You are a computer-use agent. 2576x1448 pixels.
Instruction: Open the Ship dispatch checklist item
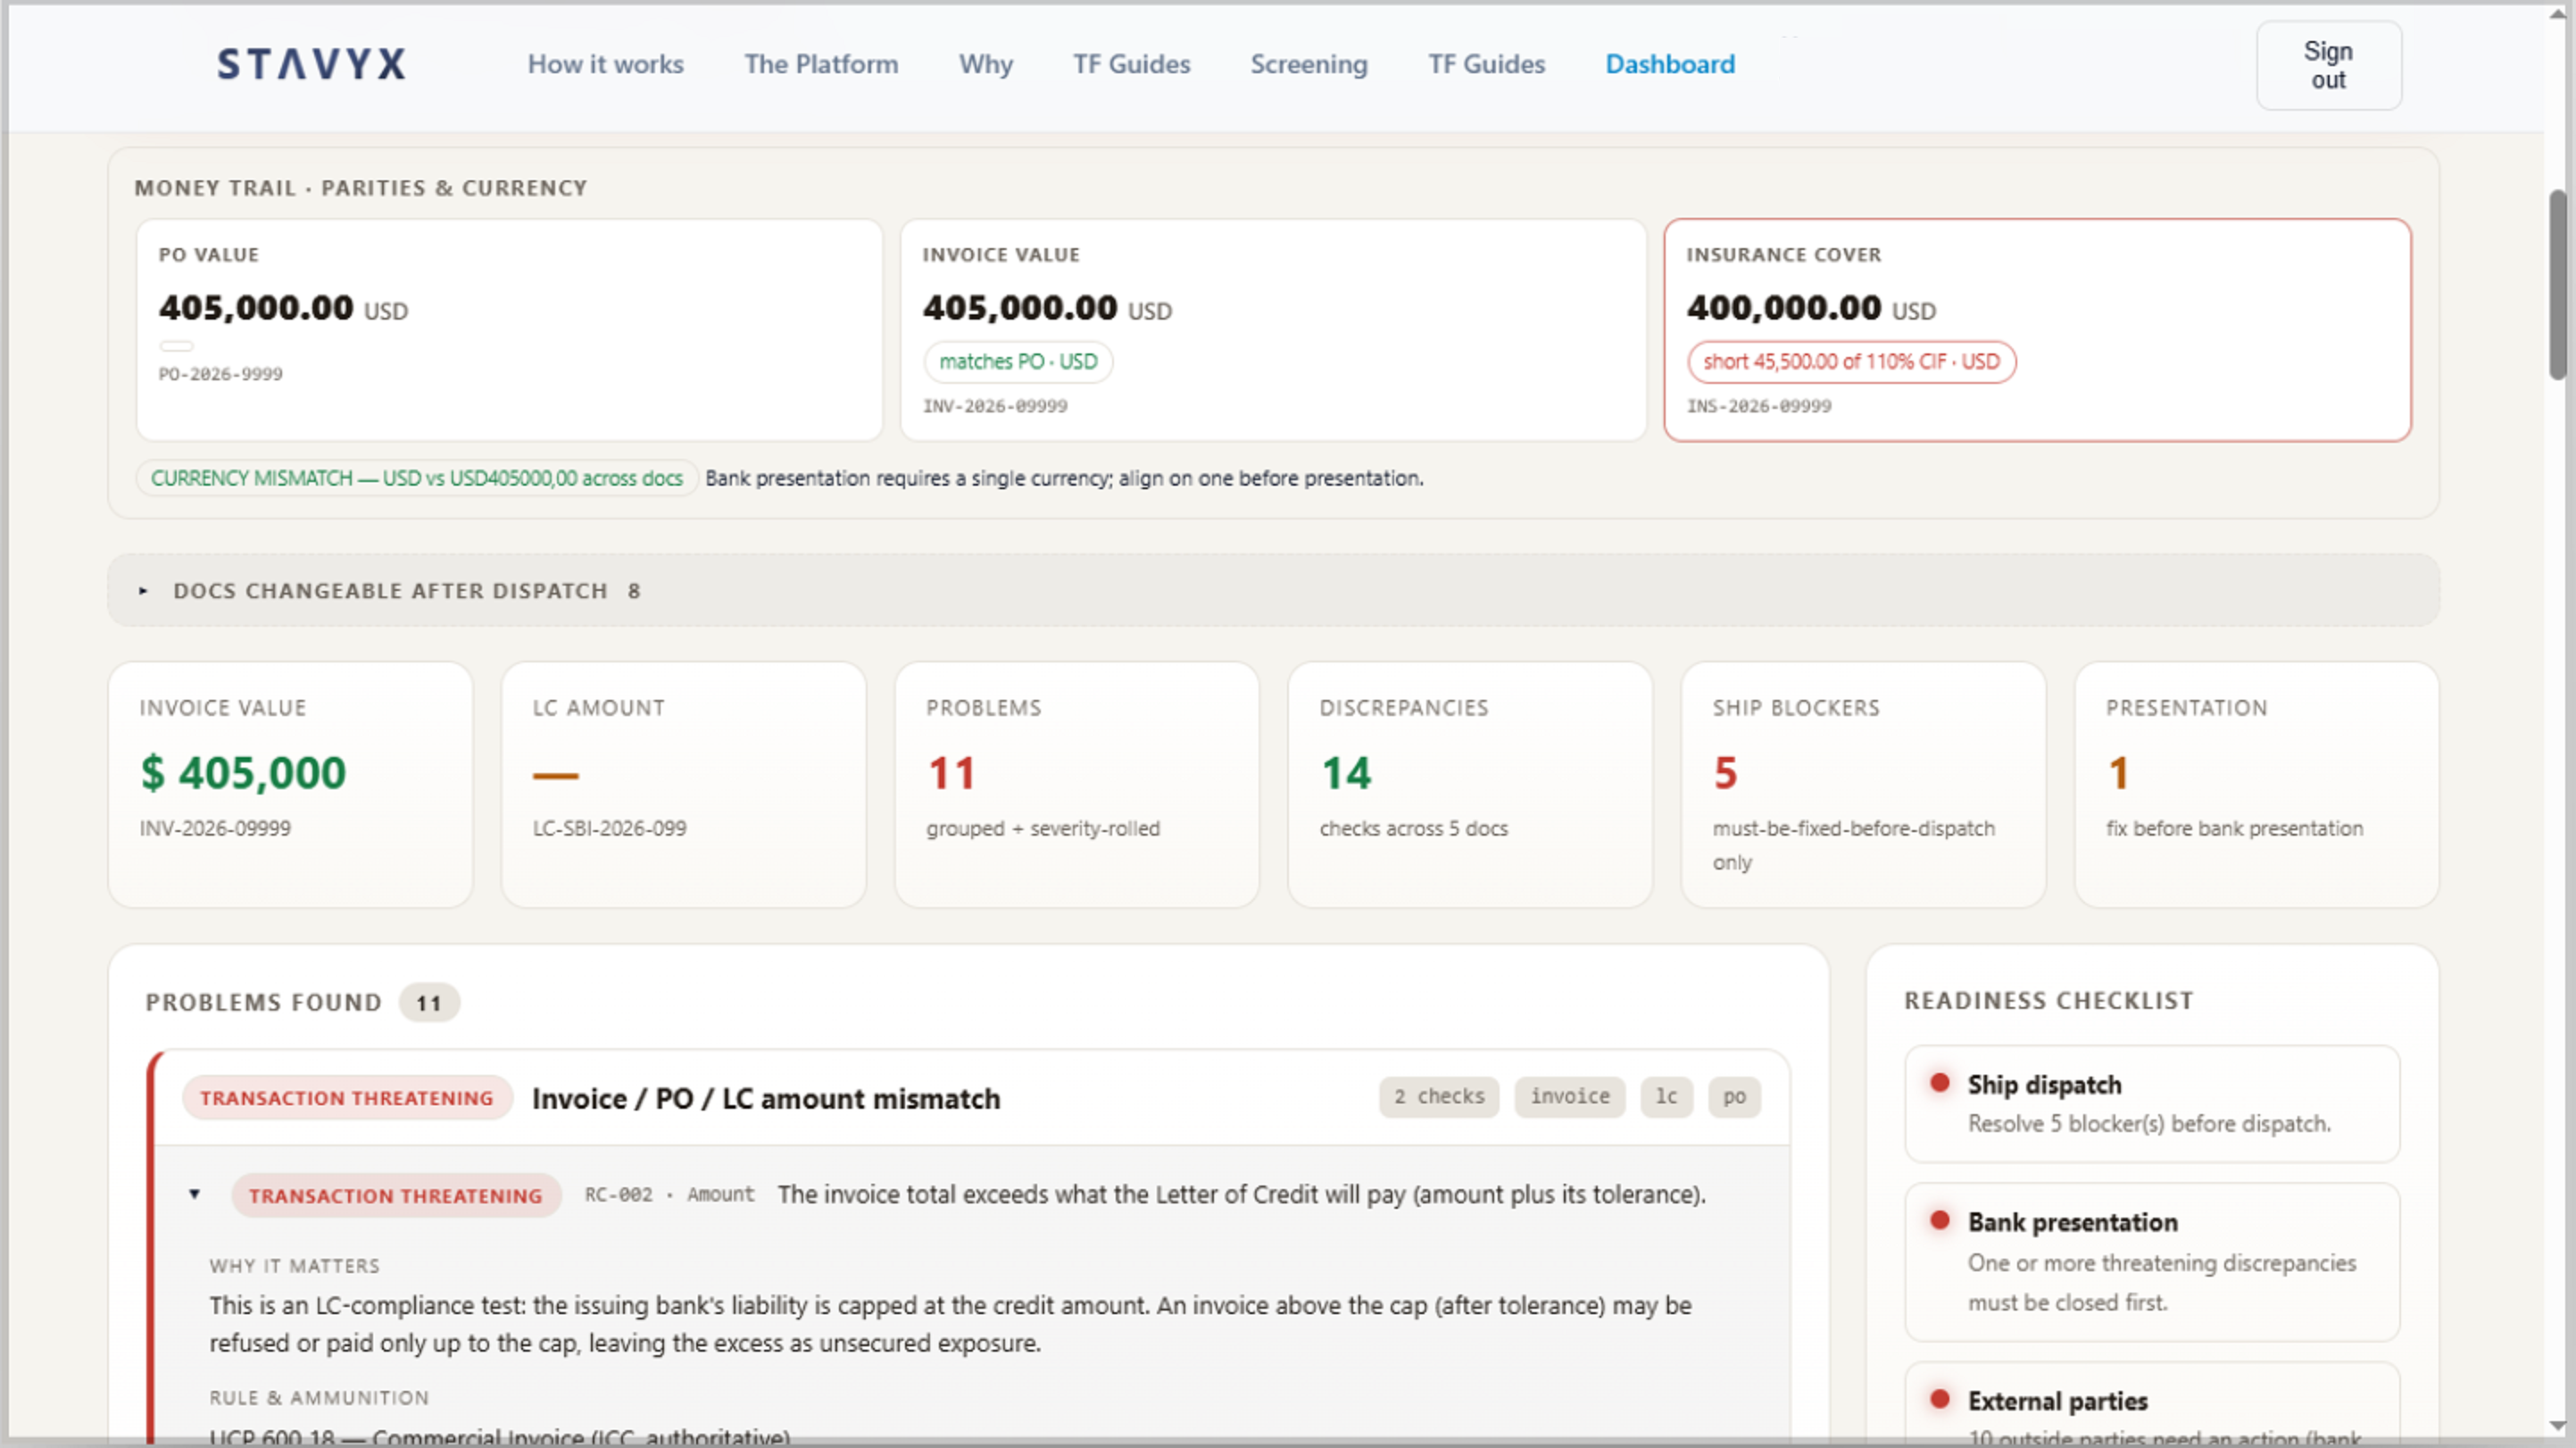click(x=2152, y=1104)
